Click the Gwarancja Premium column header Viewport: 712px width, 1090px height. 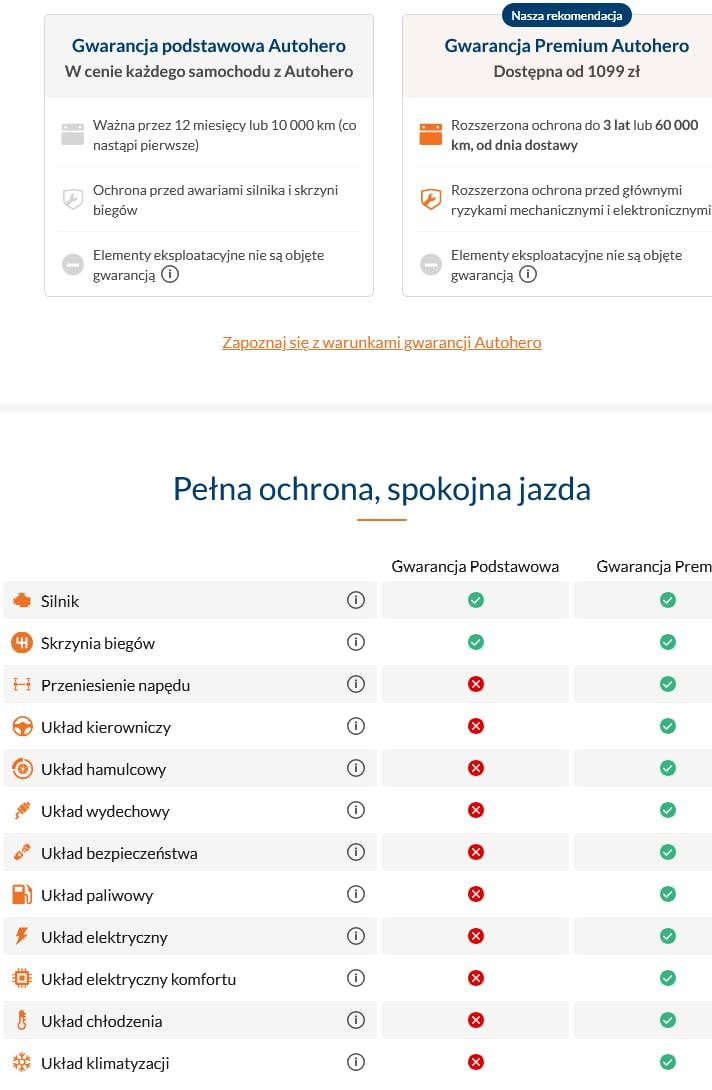pos(654,566)
